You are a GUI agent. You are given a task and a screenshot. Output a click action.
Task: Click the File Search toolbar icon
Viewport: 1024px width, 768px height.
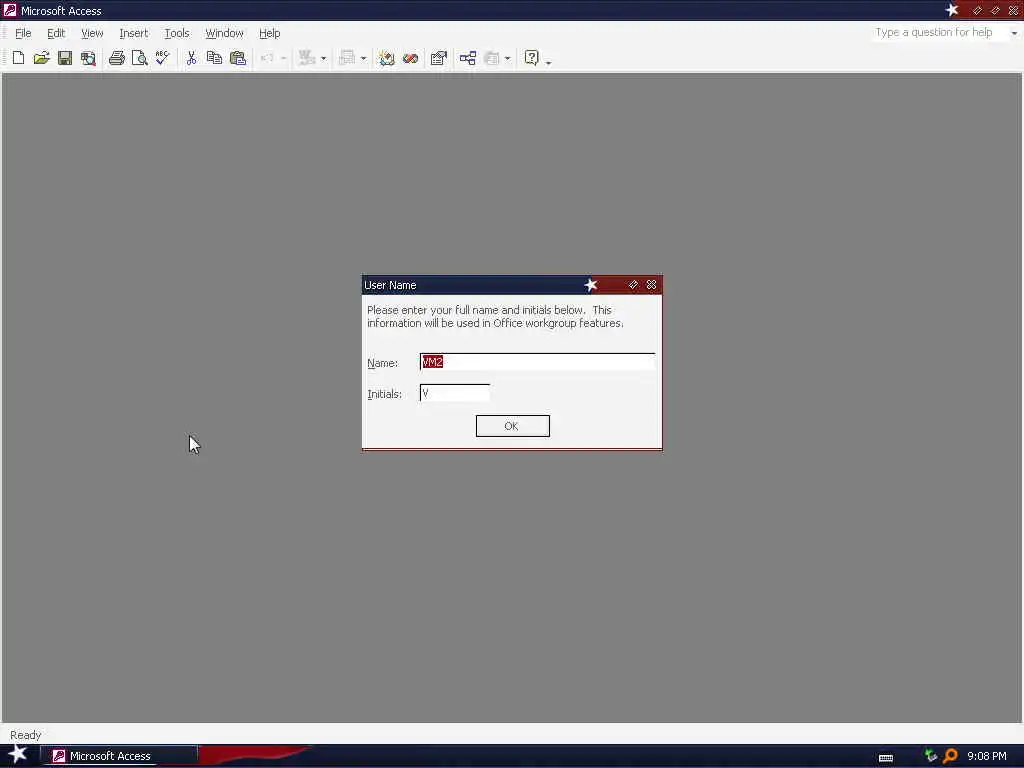point(88,58)
